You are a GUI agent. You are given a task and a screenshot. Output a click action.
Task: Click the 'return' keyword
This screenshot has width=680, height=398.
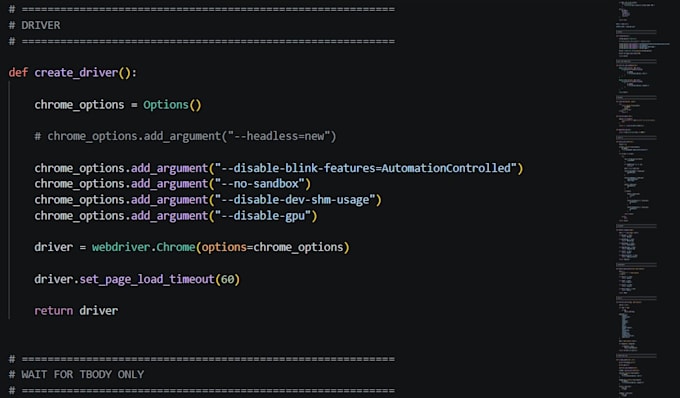coord(54,311)
